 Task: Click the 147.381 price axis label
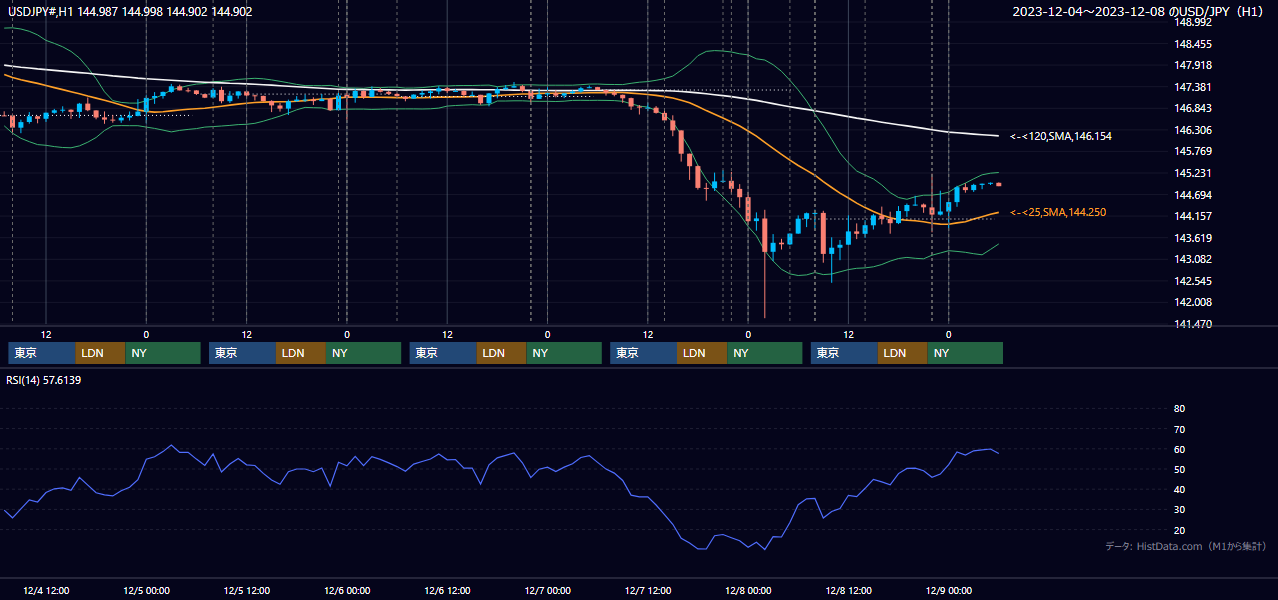[1193, 87]
